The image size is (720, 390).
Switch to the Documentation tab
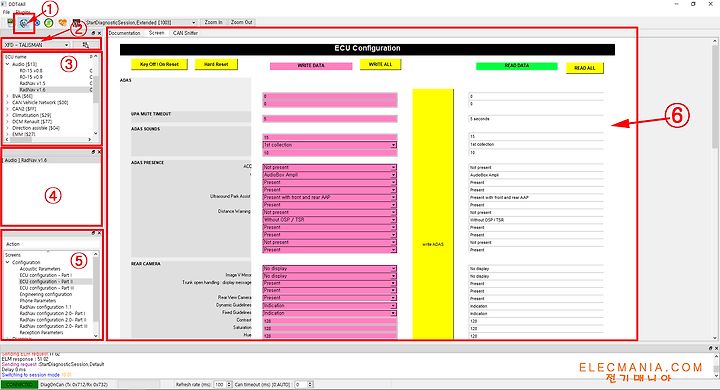(x=124, y=33)
